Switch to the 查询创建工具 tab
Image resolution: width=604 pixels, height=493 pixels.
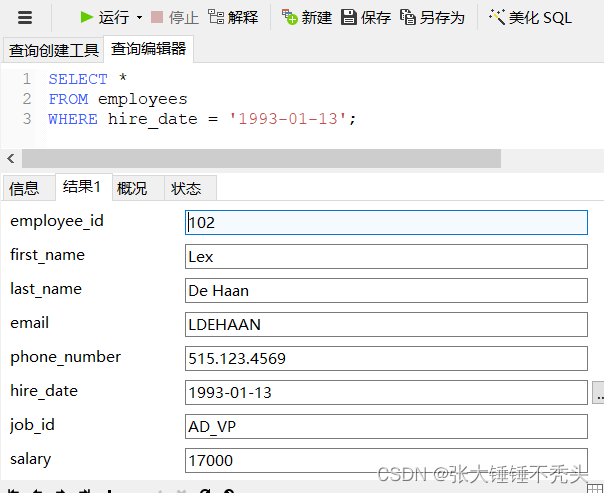point(54,50)
